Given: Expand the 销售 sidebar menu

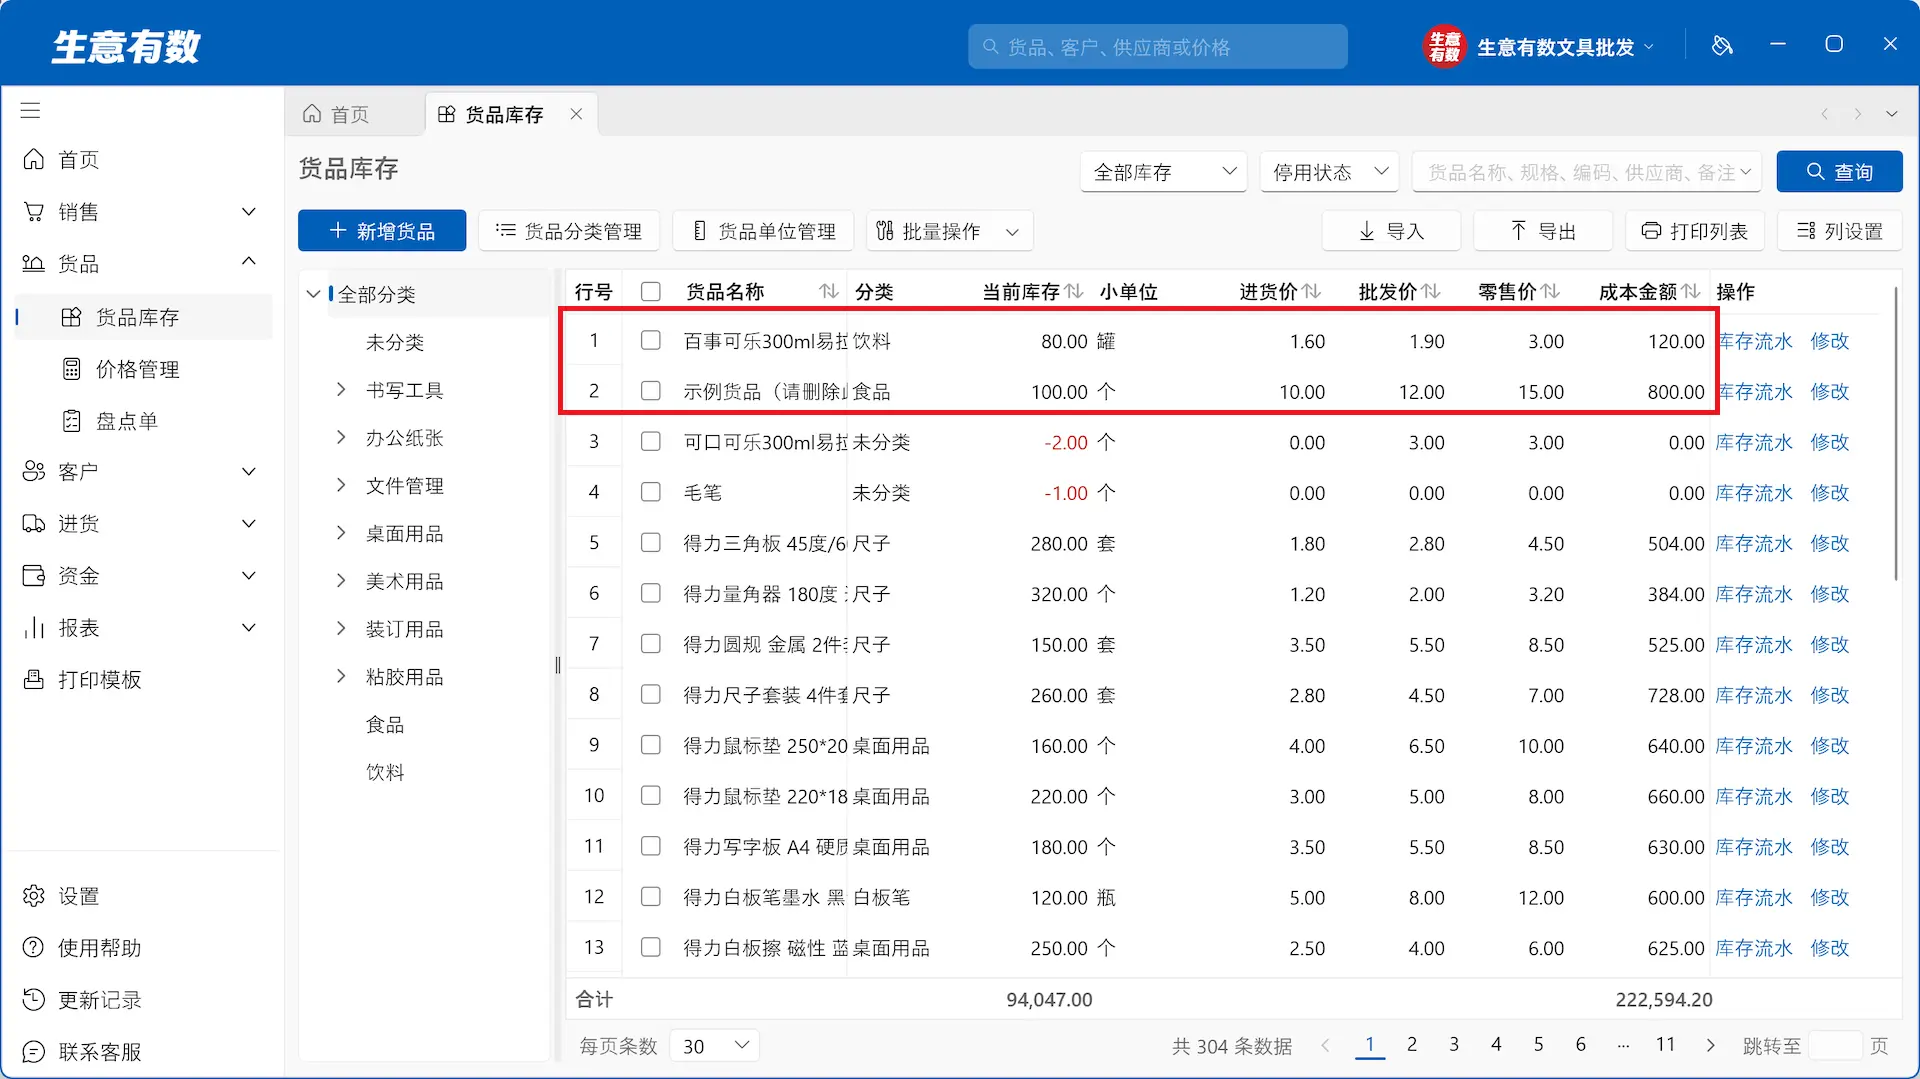Looking at the screenshot, I should [x=141, y=212].
